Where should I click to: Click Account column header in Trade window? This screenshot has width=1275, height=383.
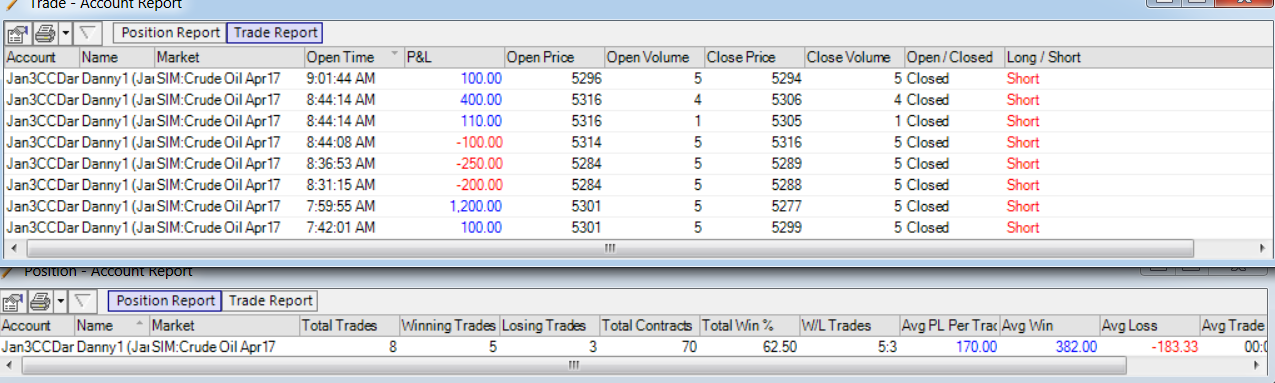(x=41, y=57)
